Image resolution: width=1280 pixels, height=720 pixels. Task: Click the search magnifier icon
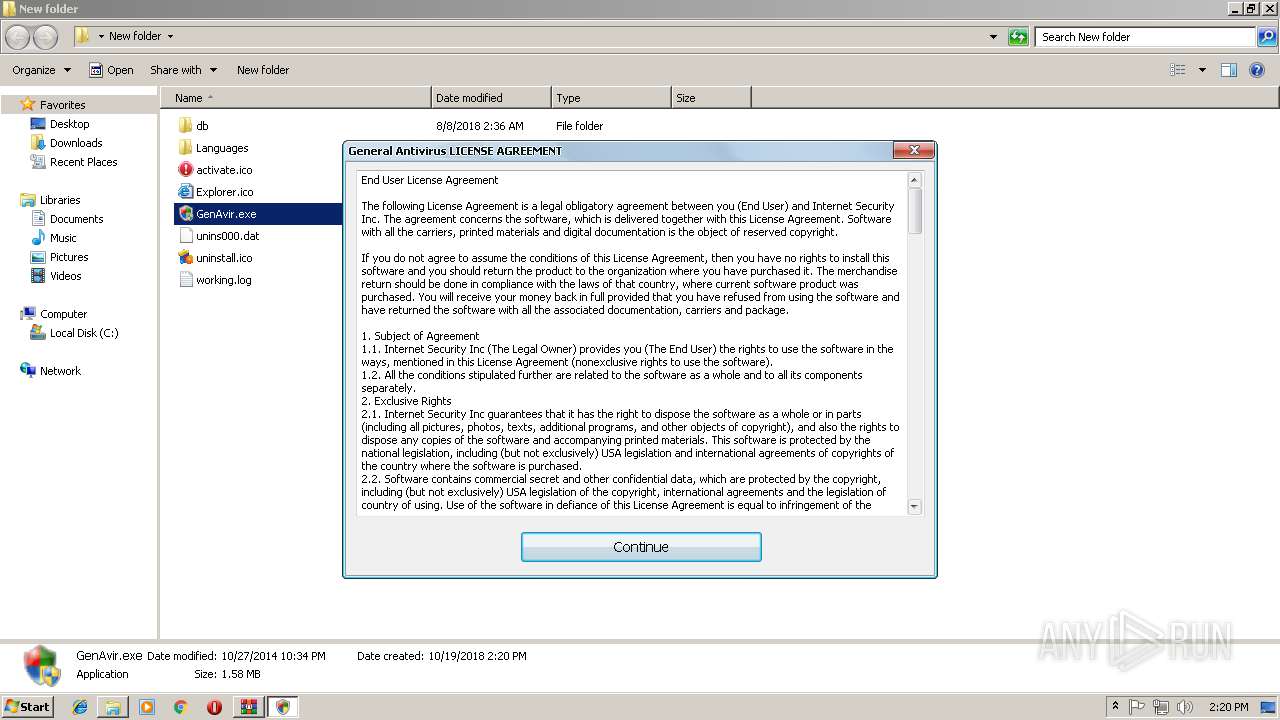click(x=1266, y=37)
